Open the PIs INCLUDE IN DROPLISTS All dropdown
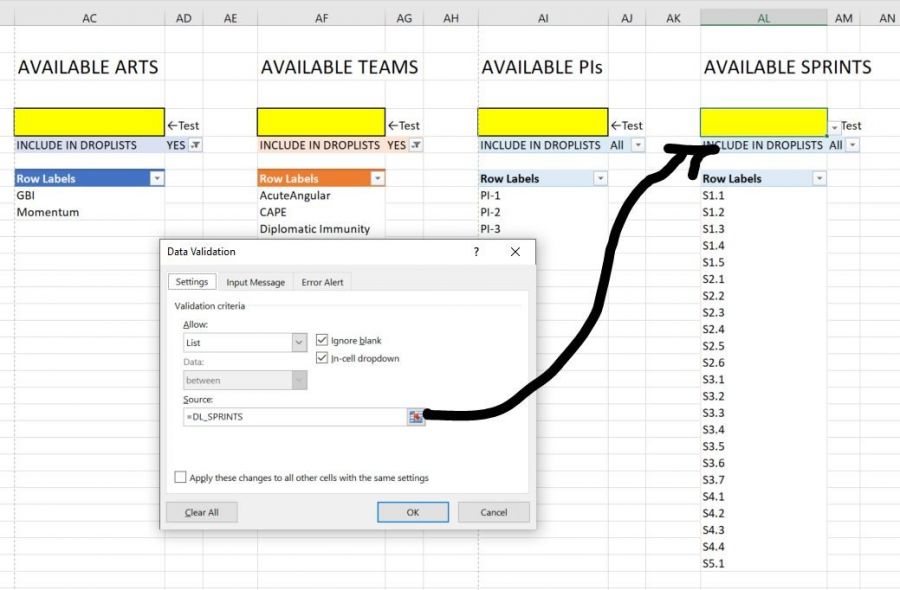The image size is (900, 590). point(638,145)
